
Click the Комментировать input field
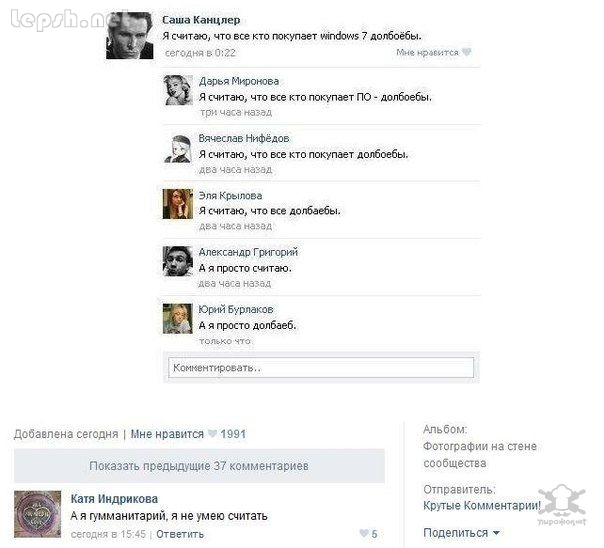(x=321, y=368)
